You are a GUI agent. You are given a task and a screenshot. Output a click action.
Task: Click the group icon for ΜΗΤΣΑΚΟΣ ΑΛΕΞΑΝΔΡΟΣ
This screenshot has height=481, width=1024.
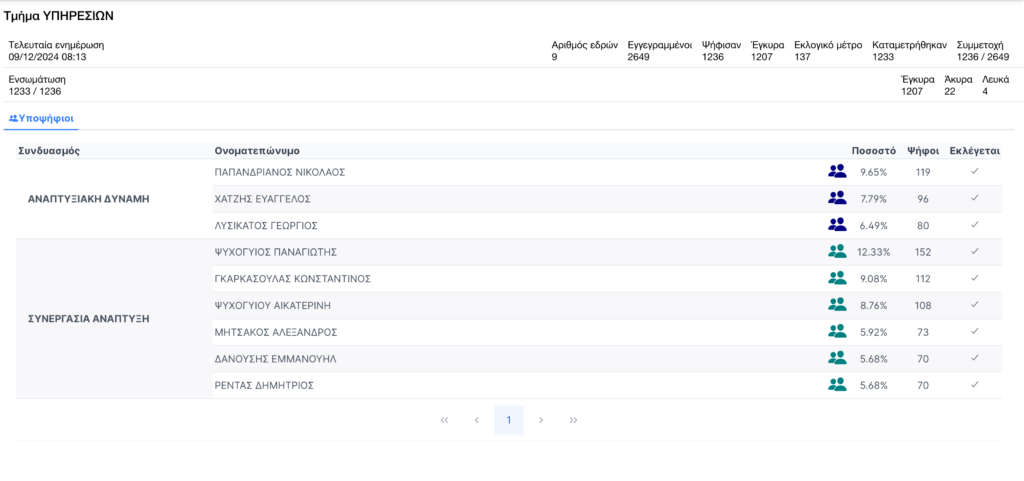click(x=837, y=332)
